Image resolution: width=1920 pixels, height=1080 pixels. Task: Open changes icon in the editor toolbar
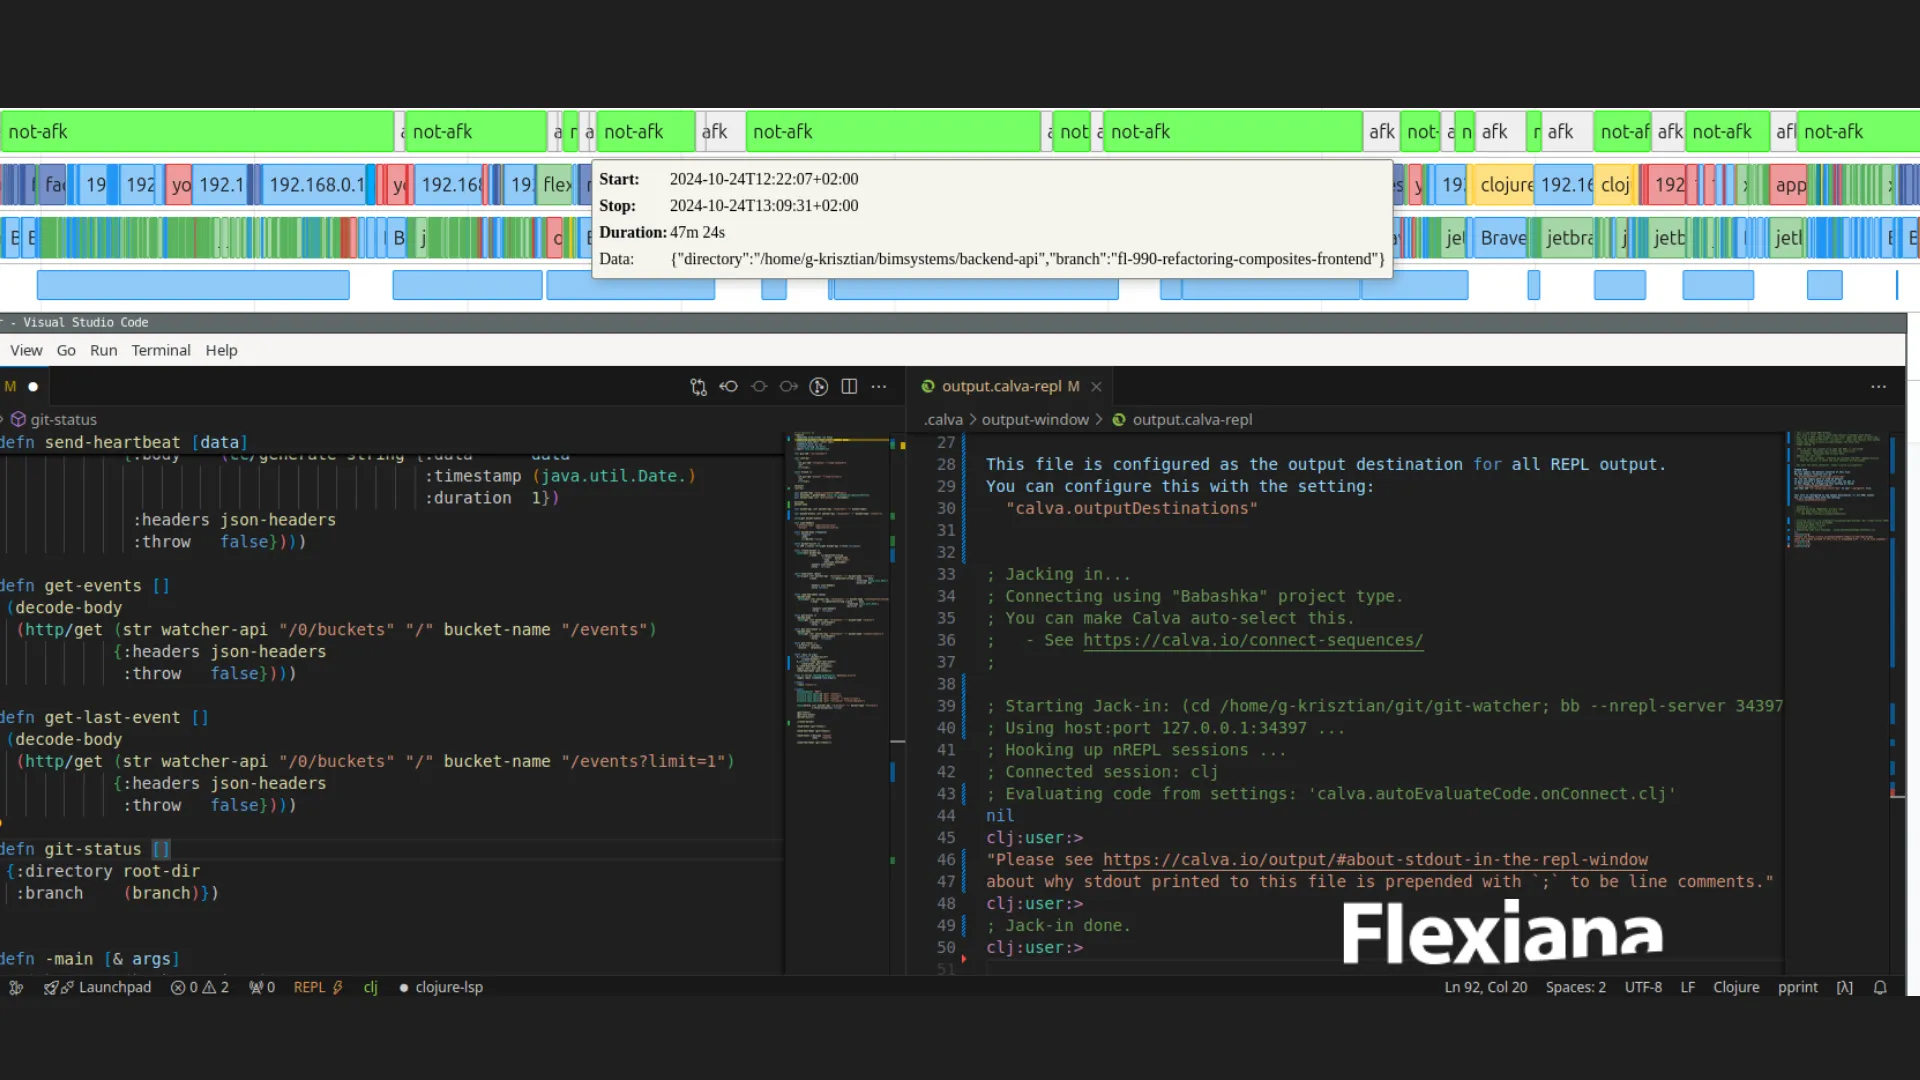pyautogui.click(x=698, y=387)
